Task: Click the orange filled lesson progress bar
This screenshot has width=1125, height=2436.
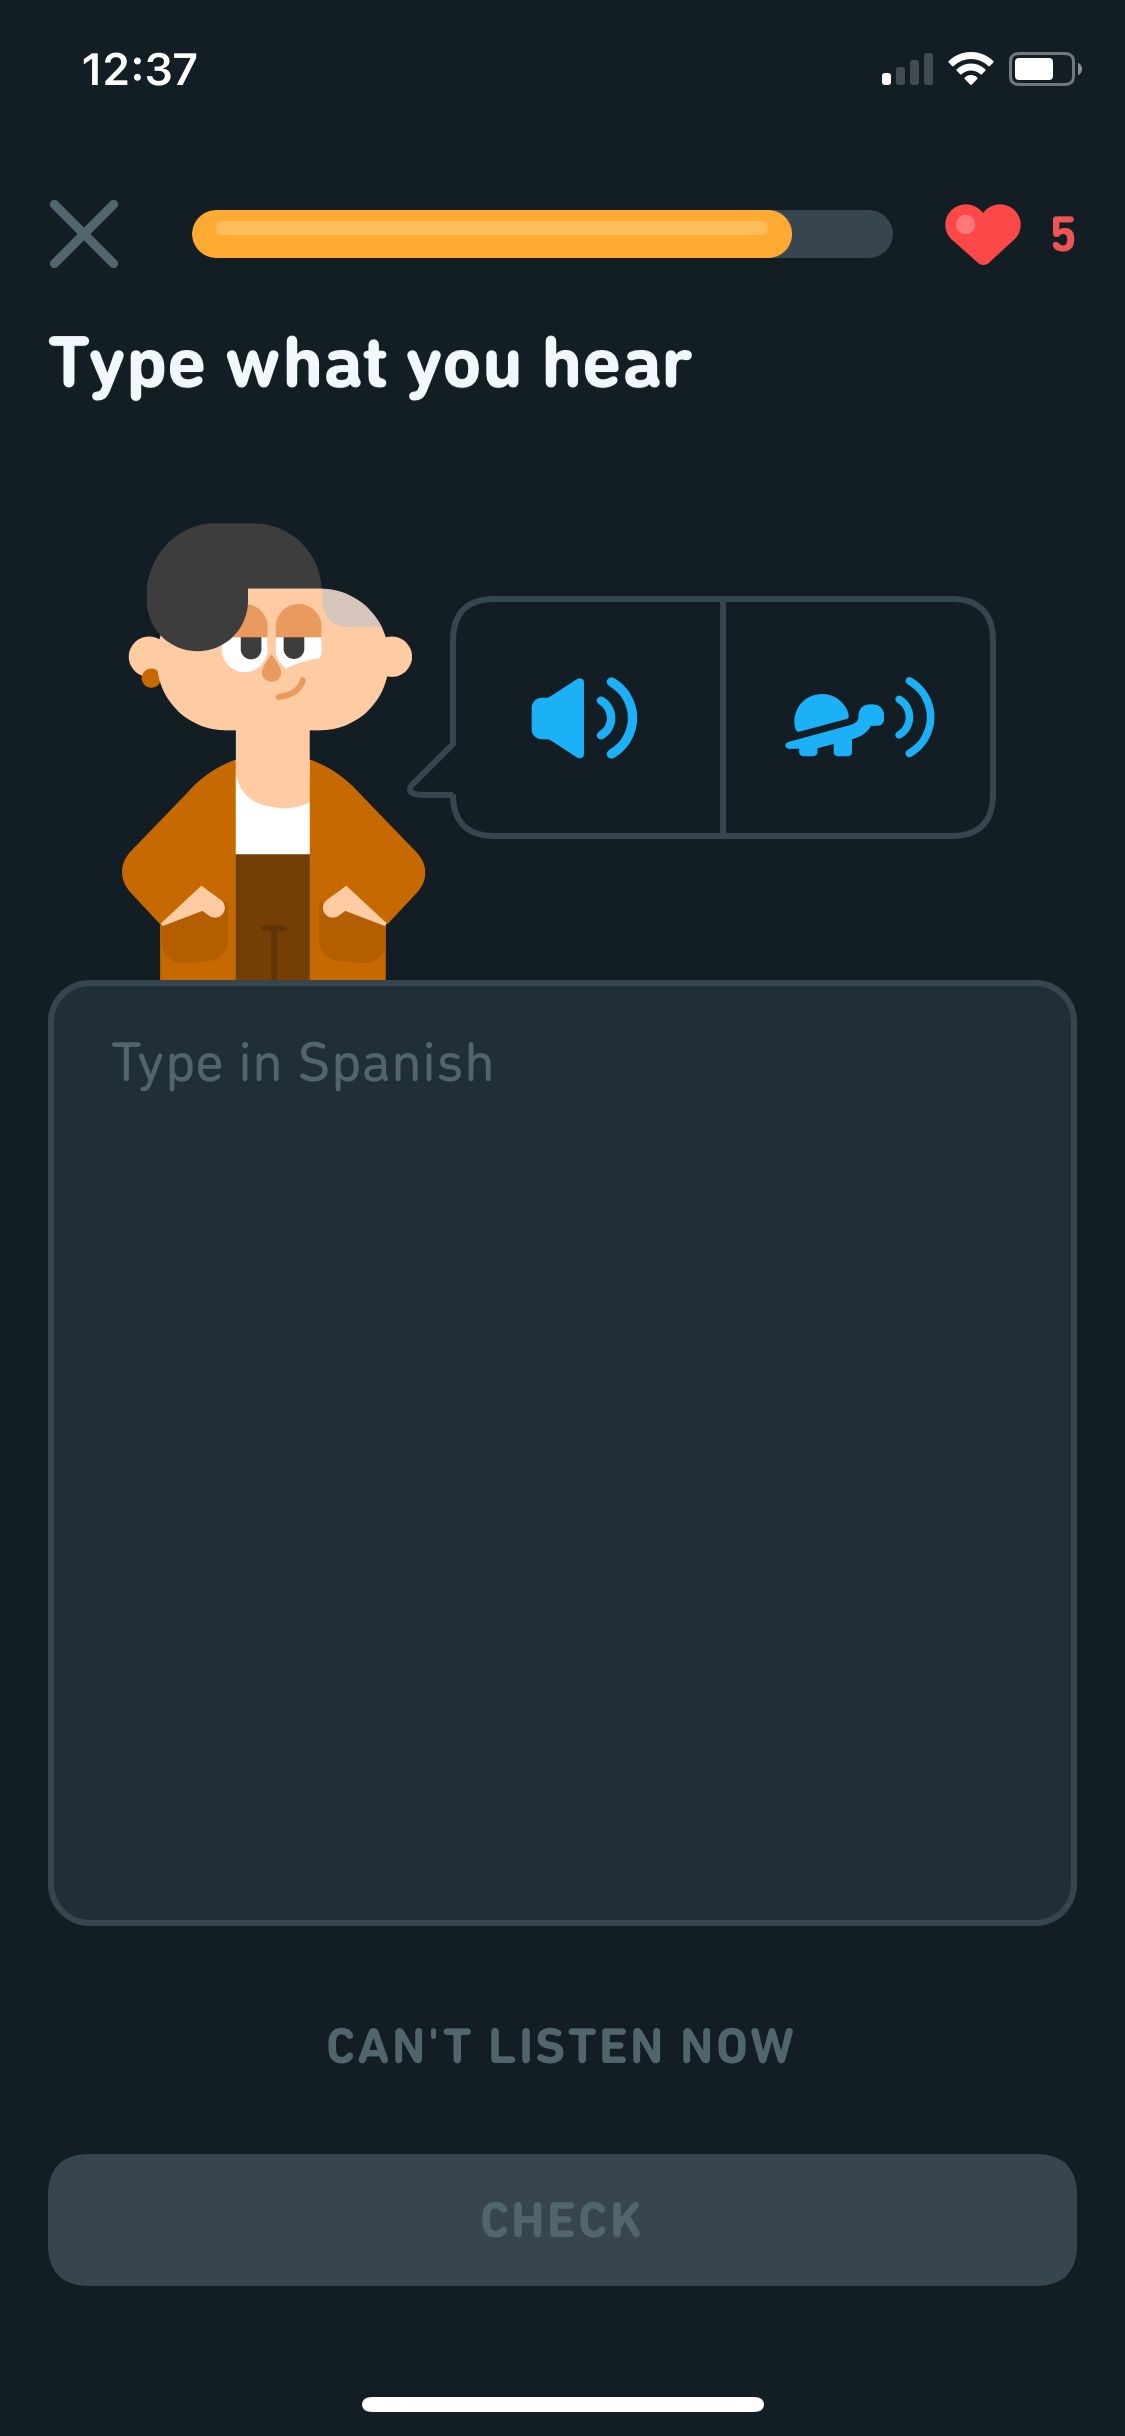Action: [492, 234]
